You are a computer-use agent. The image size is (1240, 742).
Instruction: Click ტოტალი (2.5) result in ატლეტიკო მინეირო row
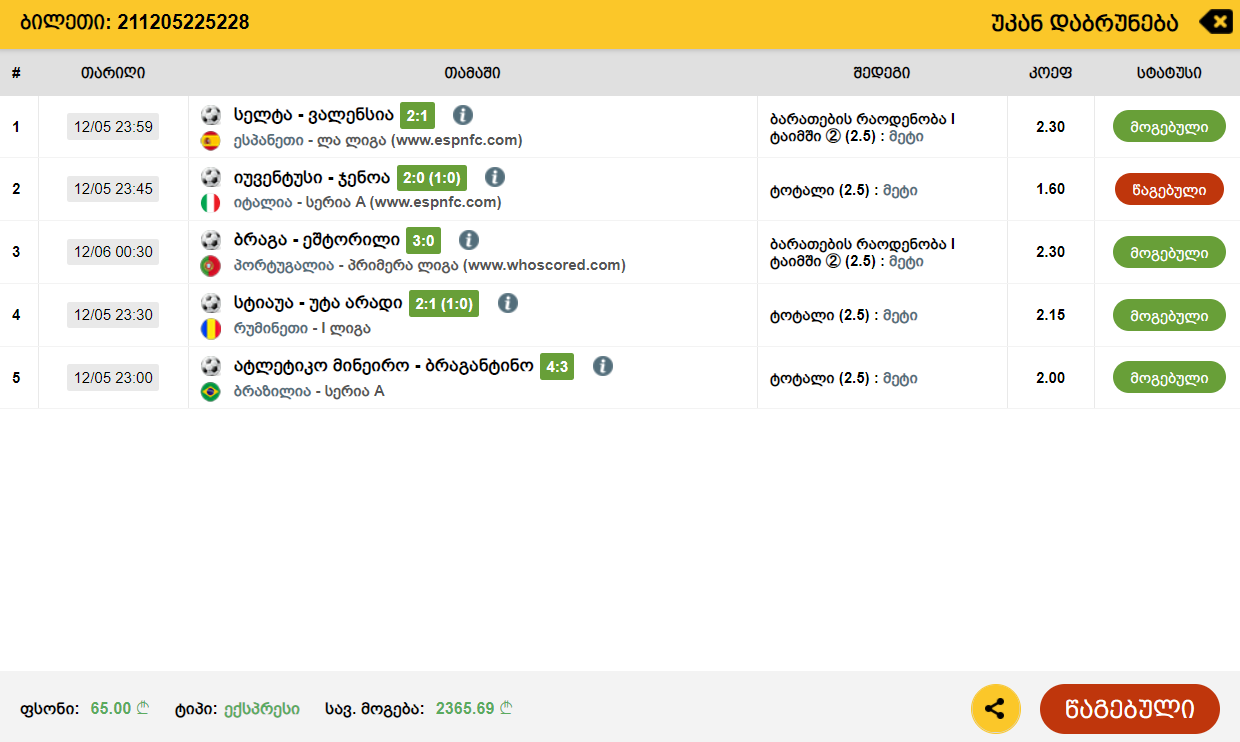[x=843, y=379]
